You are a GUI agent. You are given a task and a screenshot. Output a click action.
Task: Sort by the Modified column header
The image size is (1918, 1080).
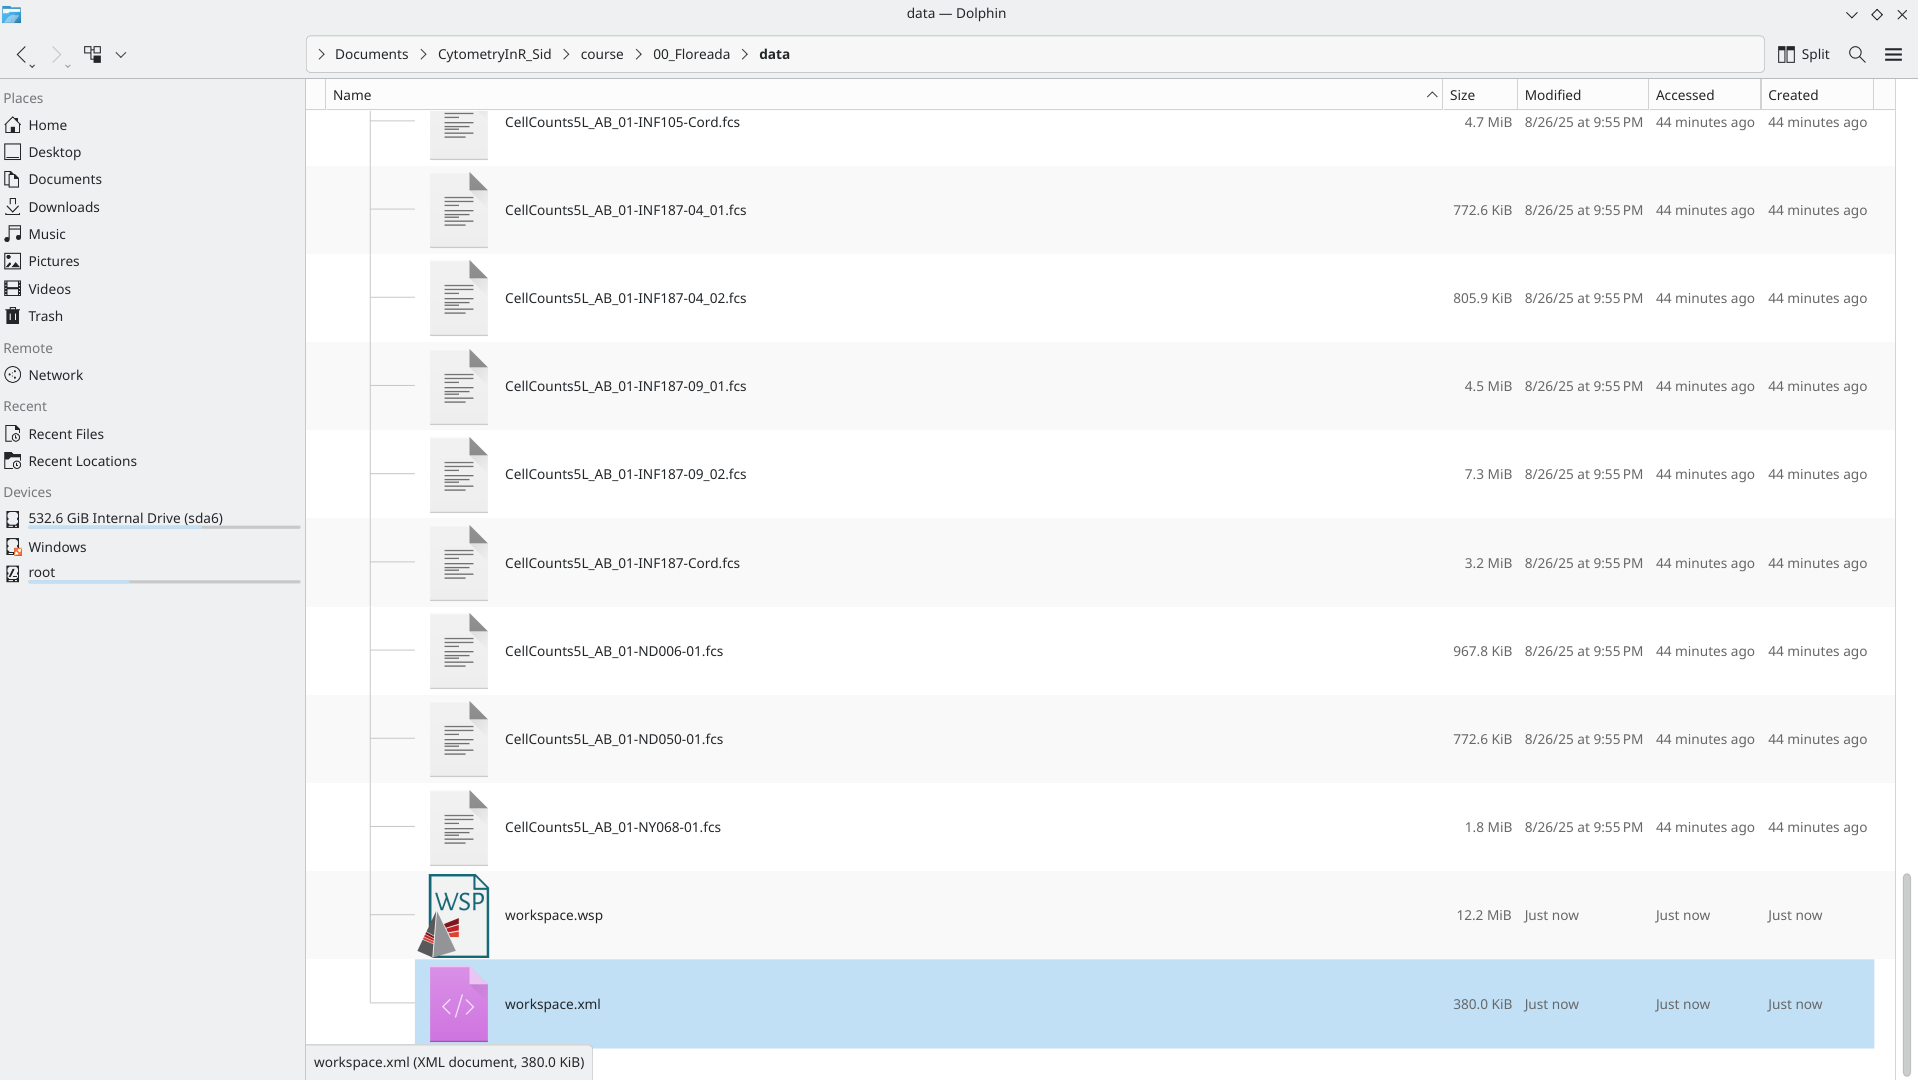click(x=1580, y=95)
